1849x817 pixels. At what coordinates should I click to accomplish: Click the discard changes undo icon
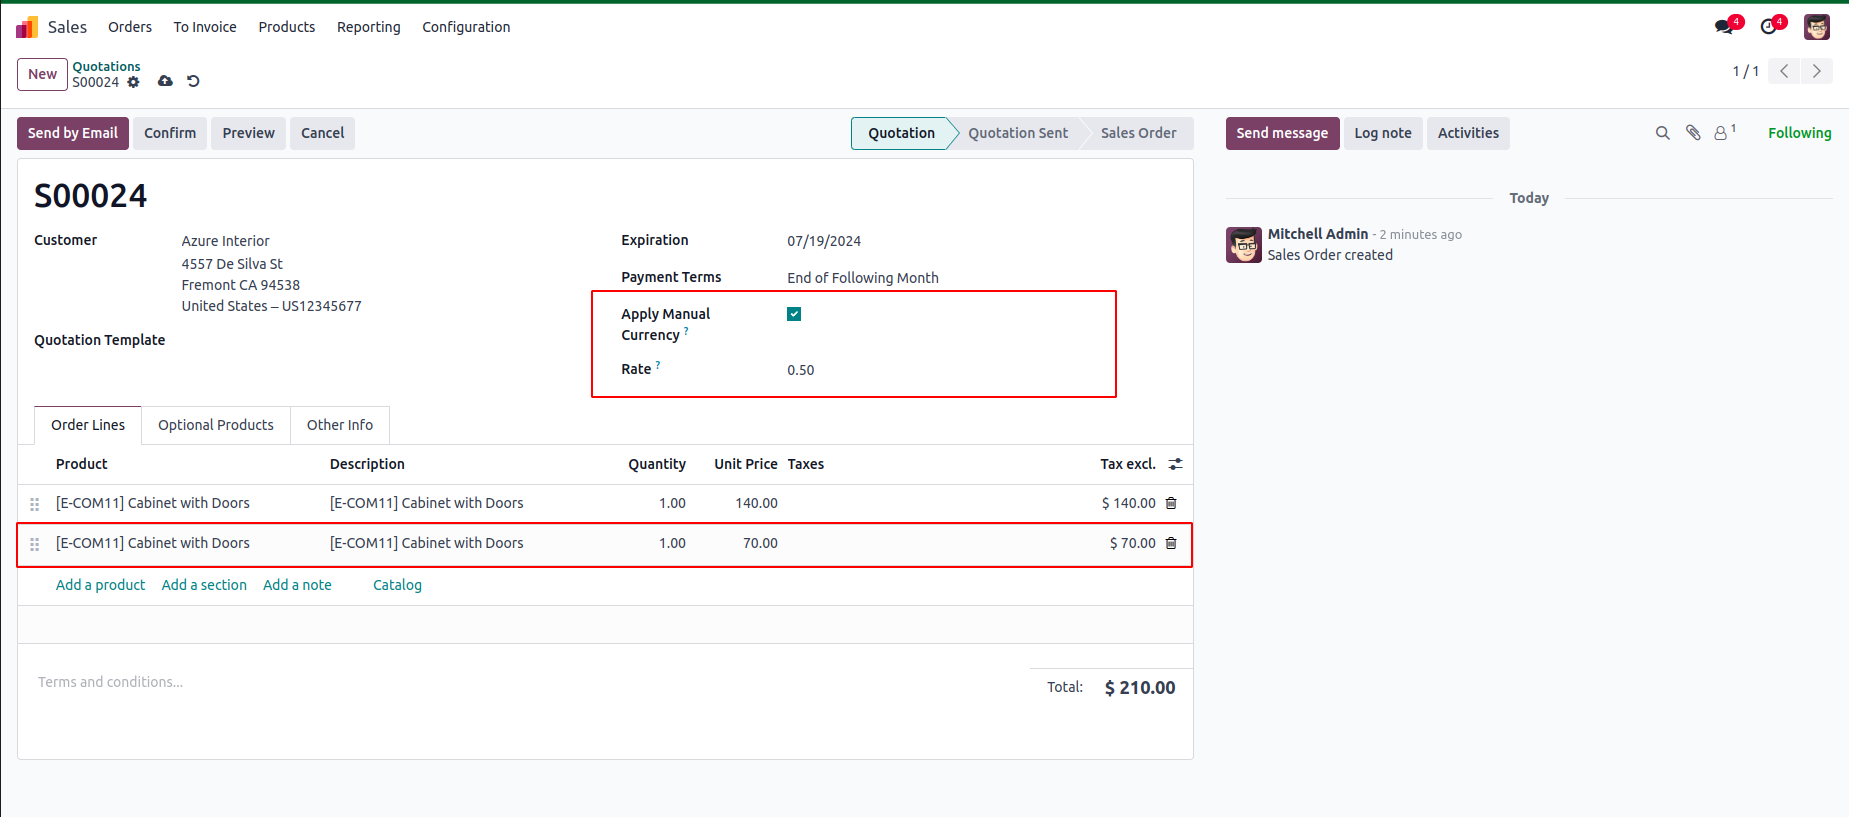coord(193,81)
